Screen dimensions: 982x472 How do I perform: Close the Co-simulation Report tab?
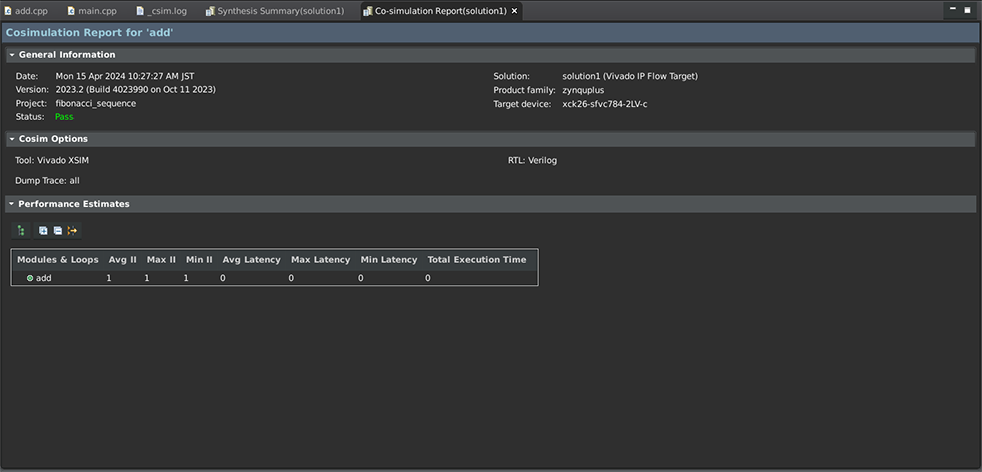click(515, 11)
